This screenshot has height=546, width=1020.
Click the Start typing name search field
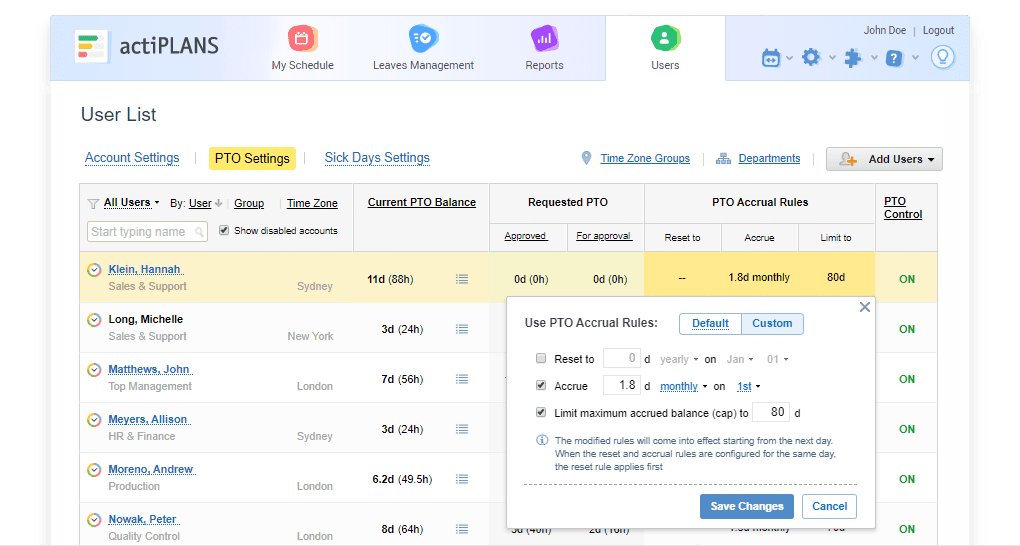click(147, 232)
